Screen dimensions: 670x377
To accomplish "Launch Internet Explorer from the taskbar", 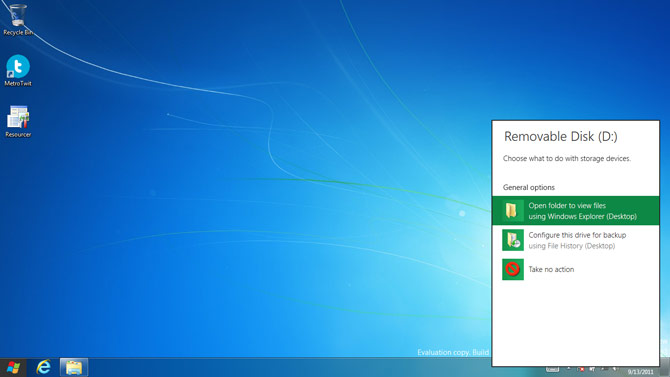I will point(44,368).
